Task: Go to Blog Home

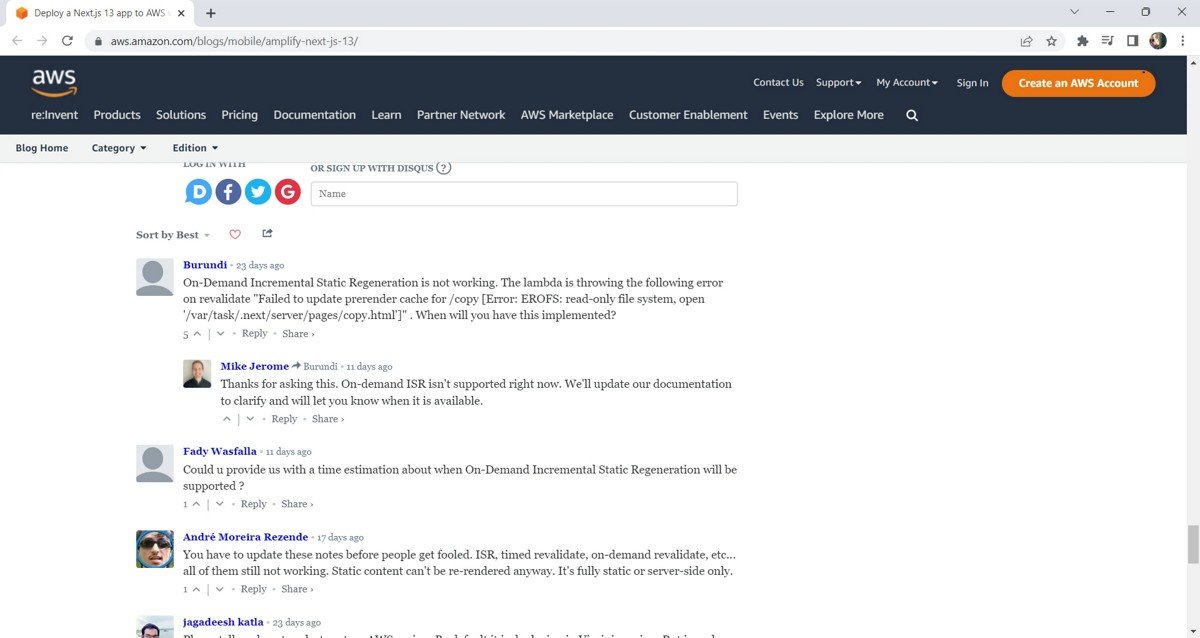Action: click(x=42, y=148)
